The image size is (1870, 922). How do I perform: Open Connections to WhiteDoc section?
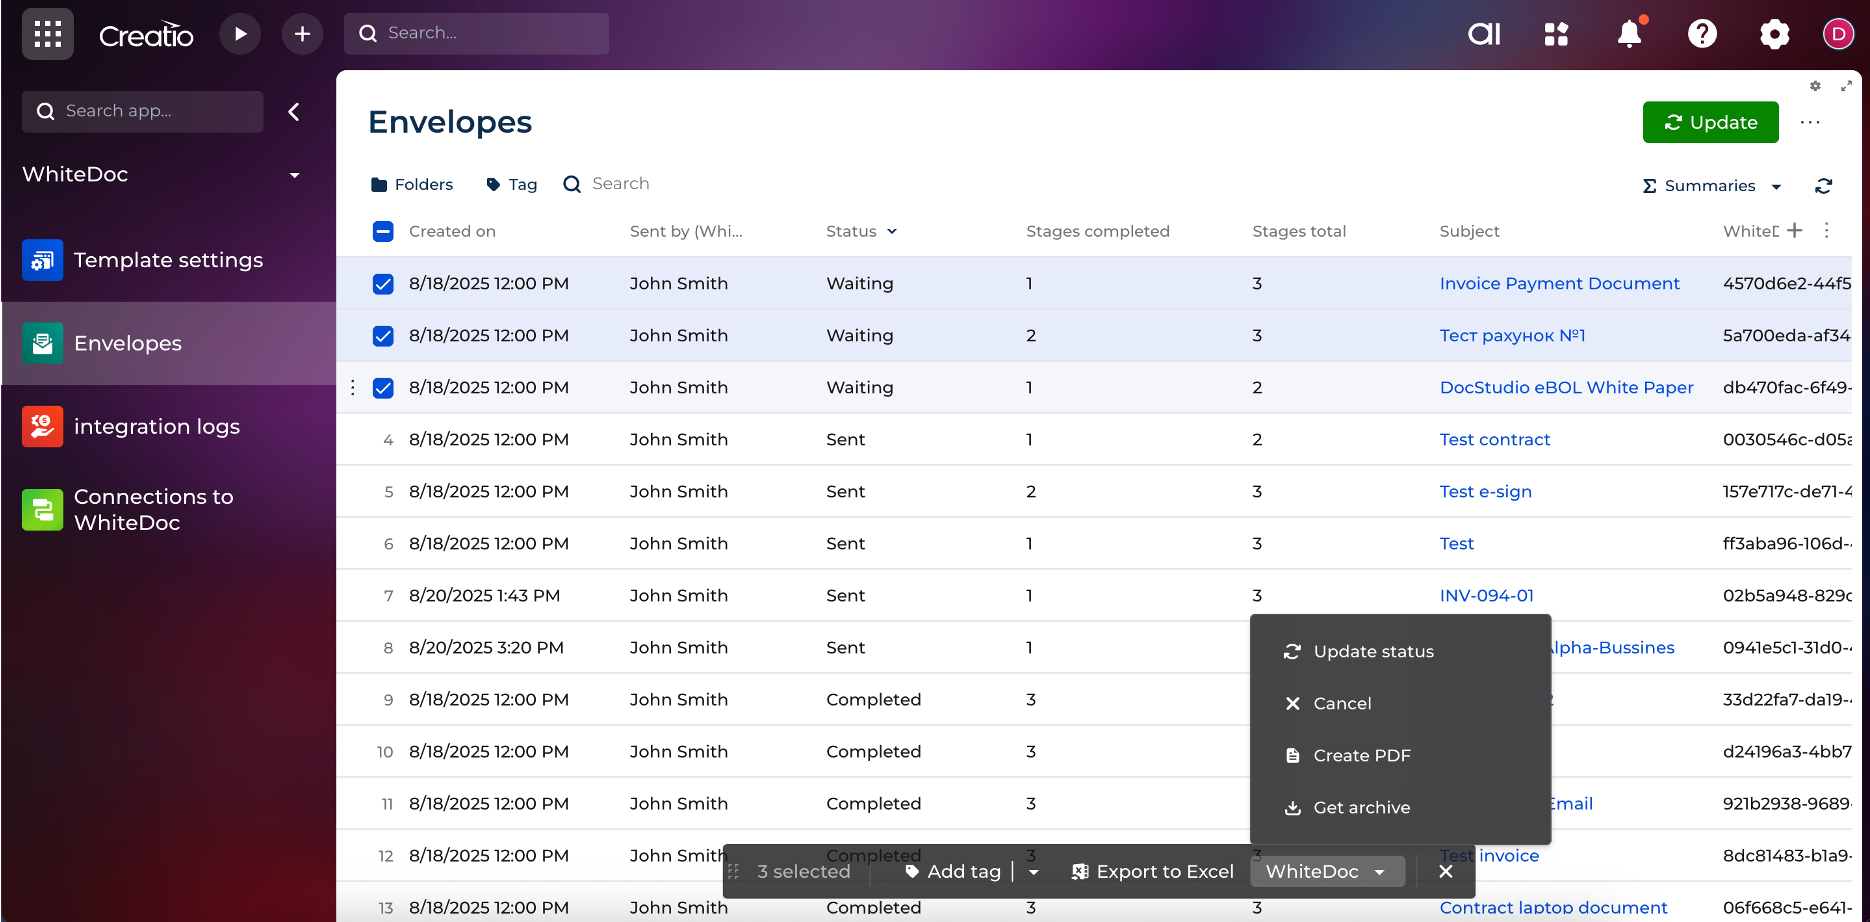pyautogui.click(x=168, y=510)
